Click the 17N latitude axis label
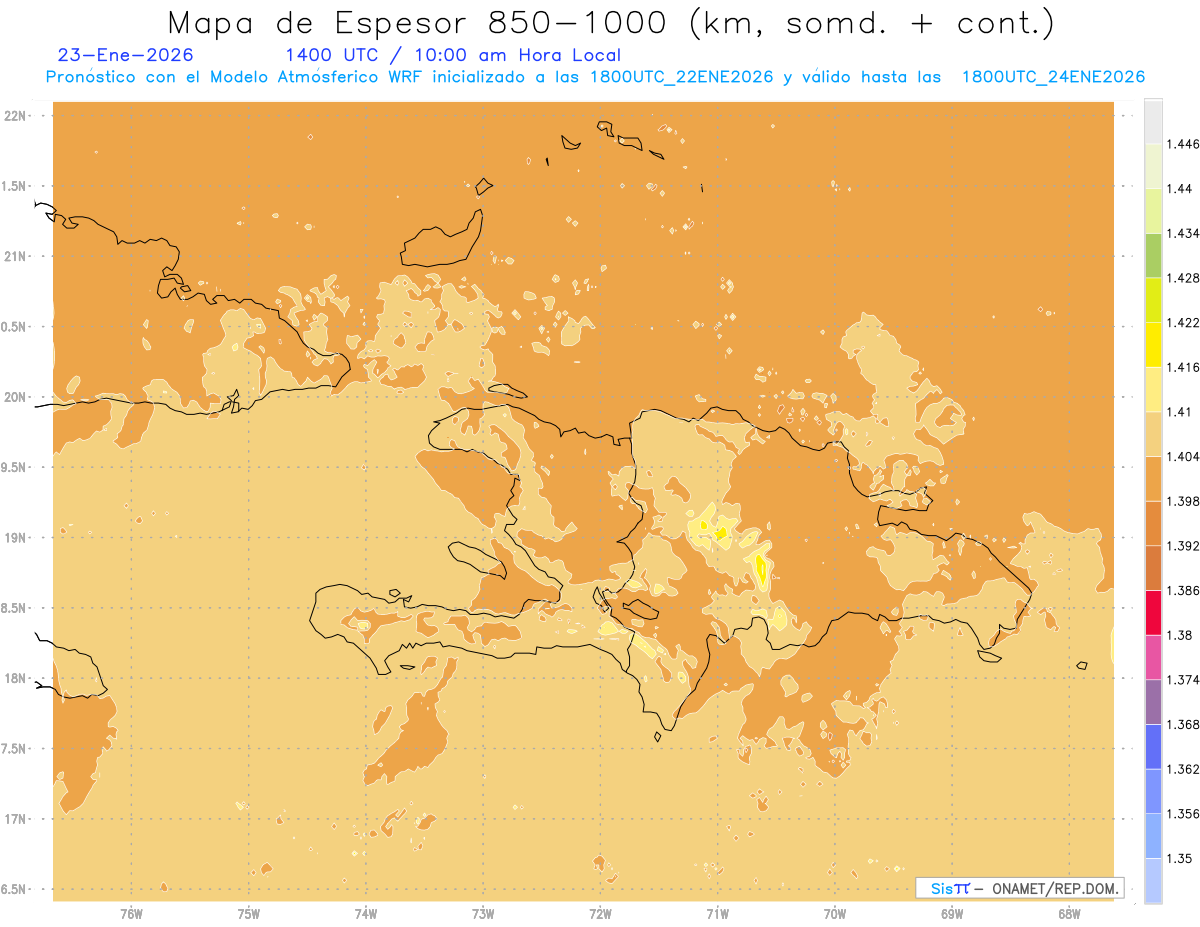Screen dimensions: 1200x927 point(14,819)
